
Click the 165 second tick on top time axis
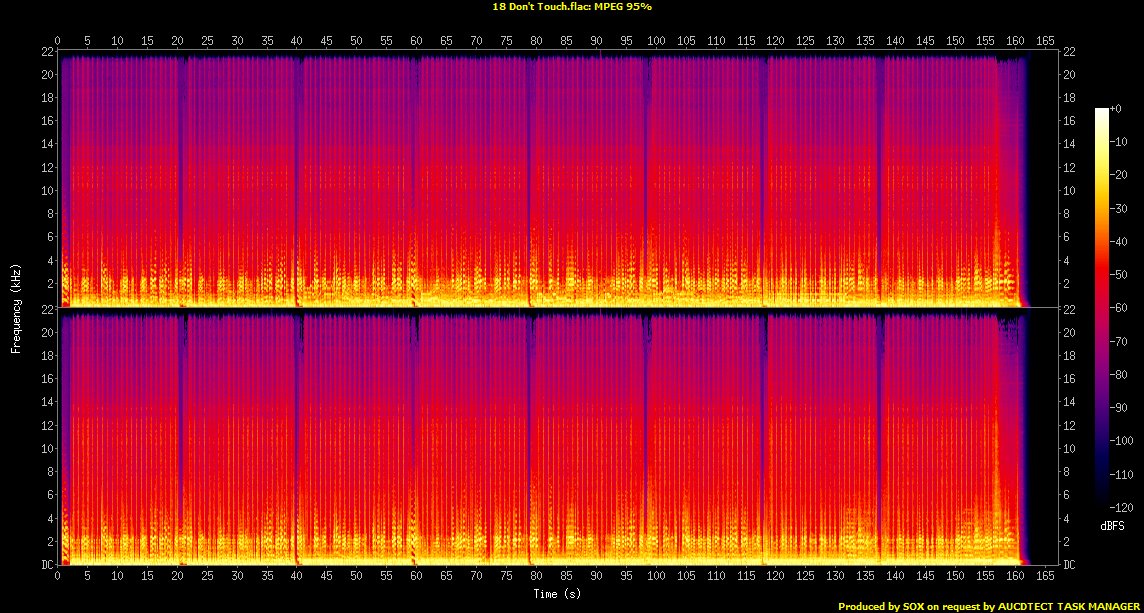click(x=1045, y=41)
